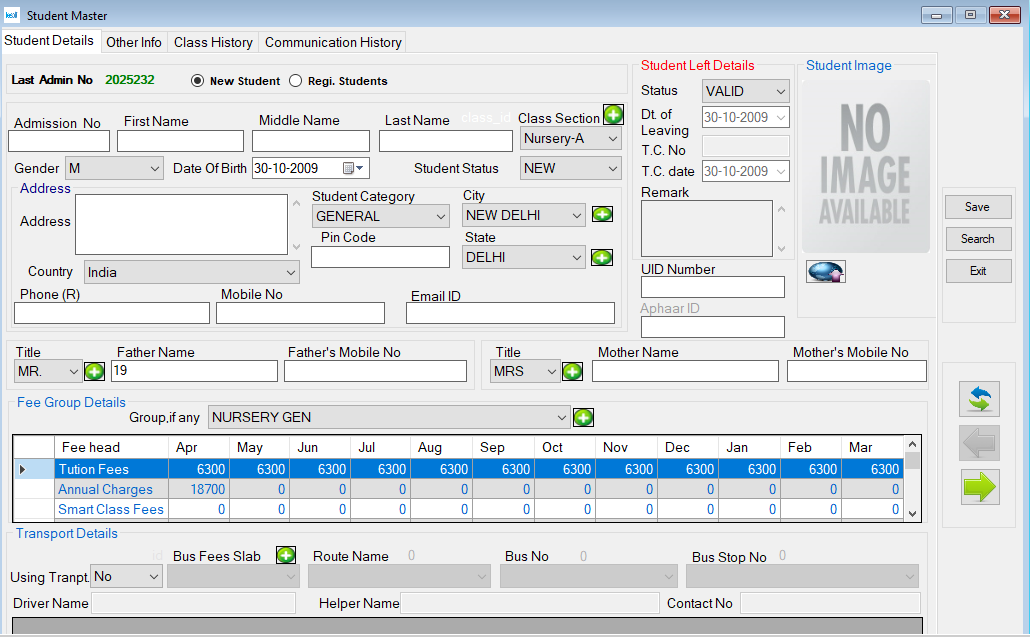Click browse image icon under Student Image
Screen dimensions: 1030x637
(x=825, y=271)
